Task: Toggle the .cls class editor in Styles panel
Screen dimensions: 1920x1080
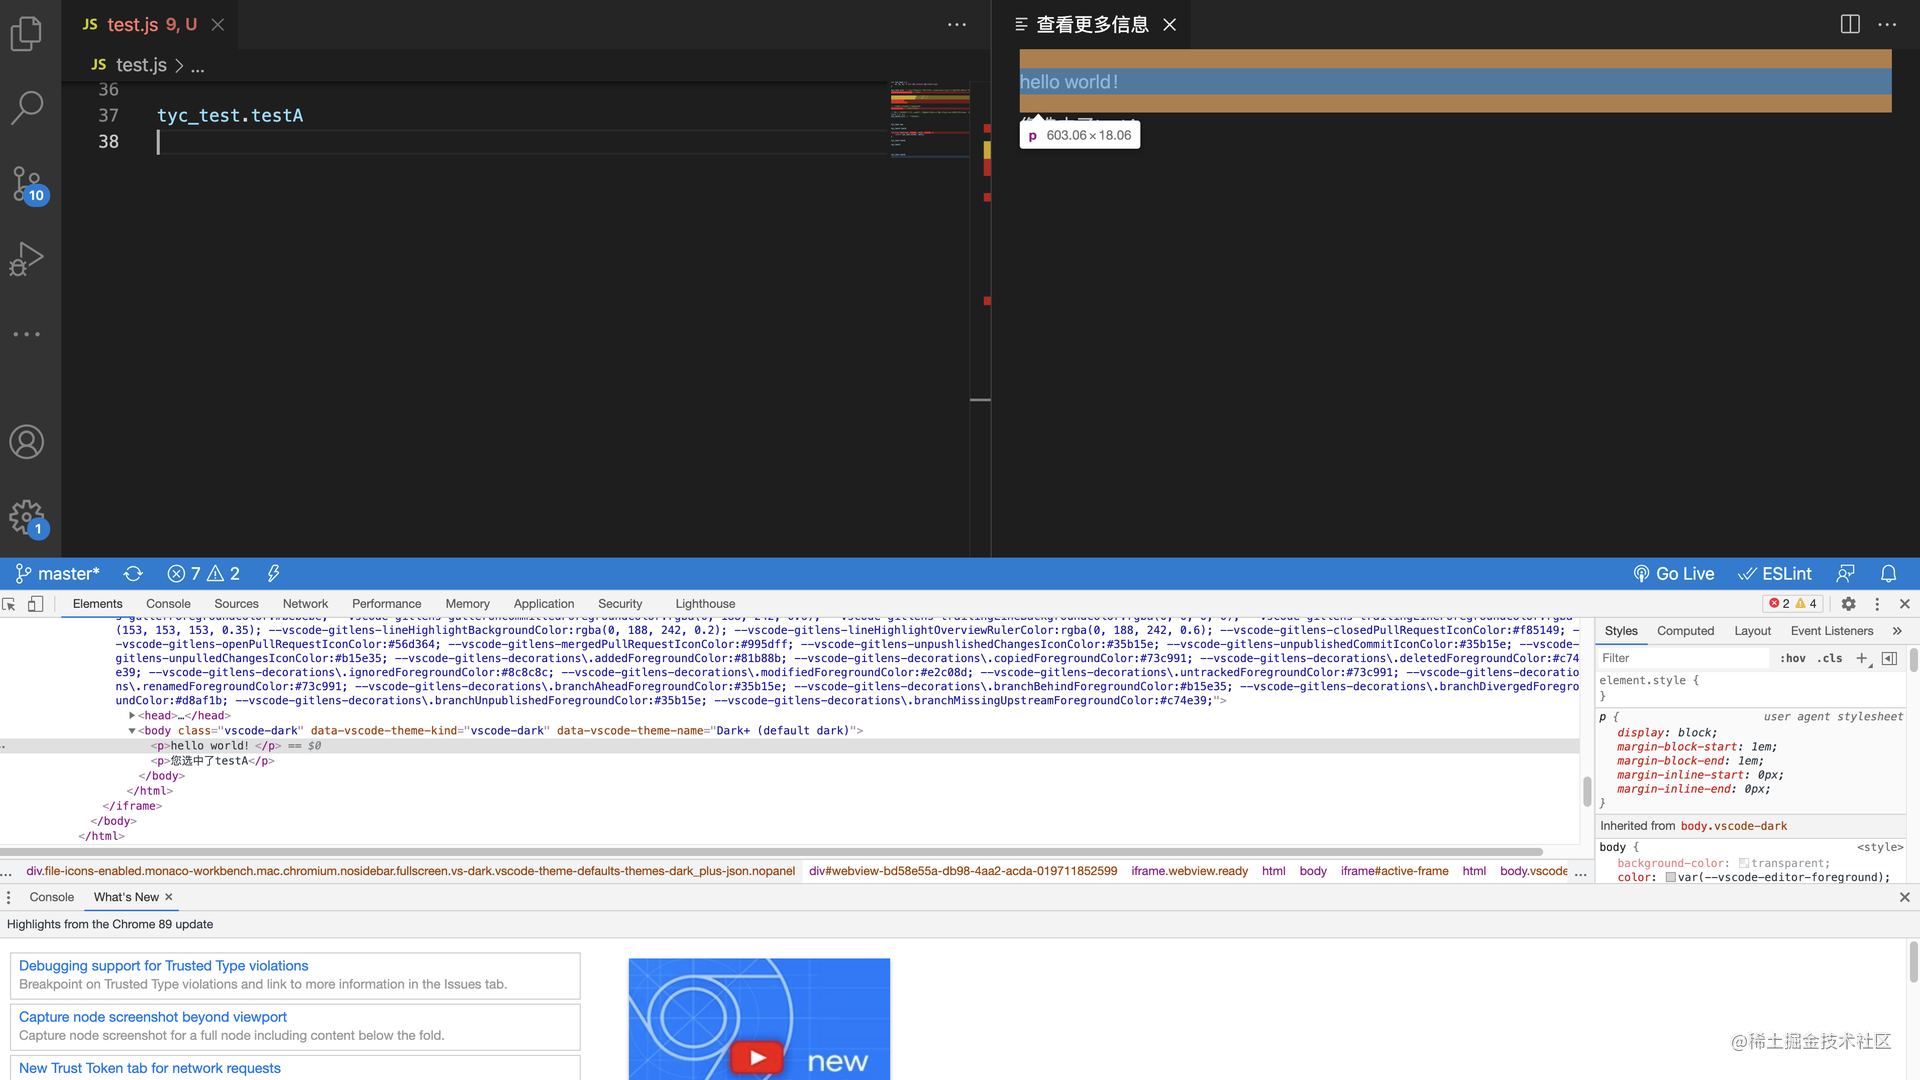Action: click(x=1830, y=658)
